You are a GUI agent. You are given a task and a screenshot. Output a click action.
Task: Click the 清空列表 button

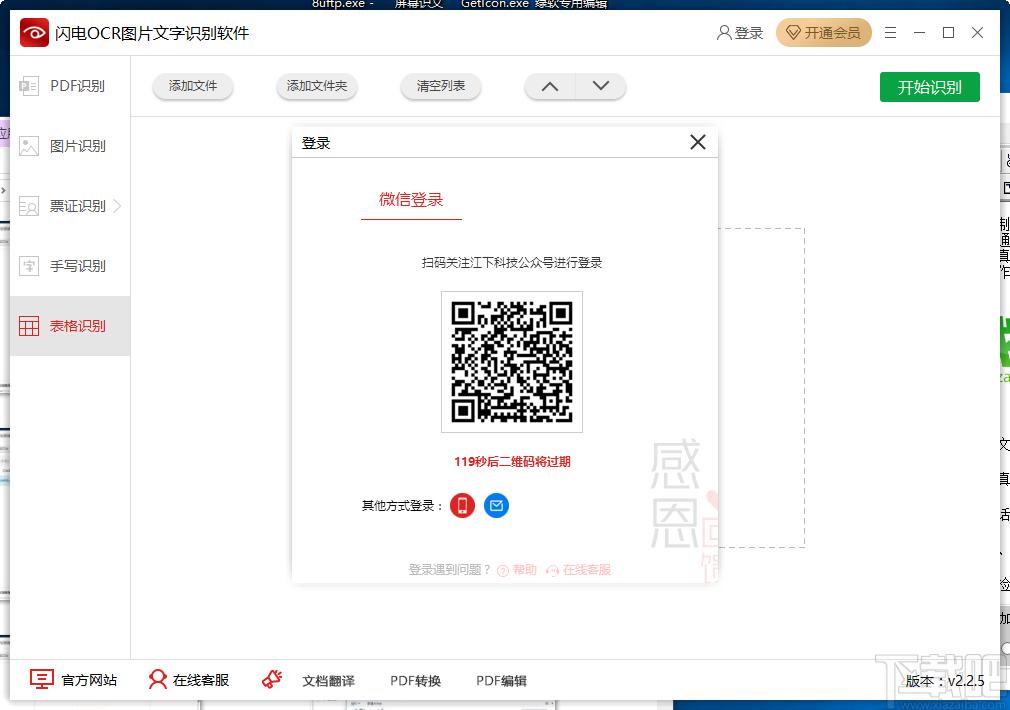tap(441, 86)
